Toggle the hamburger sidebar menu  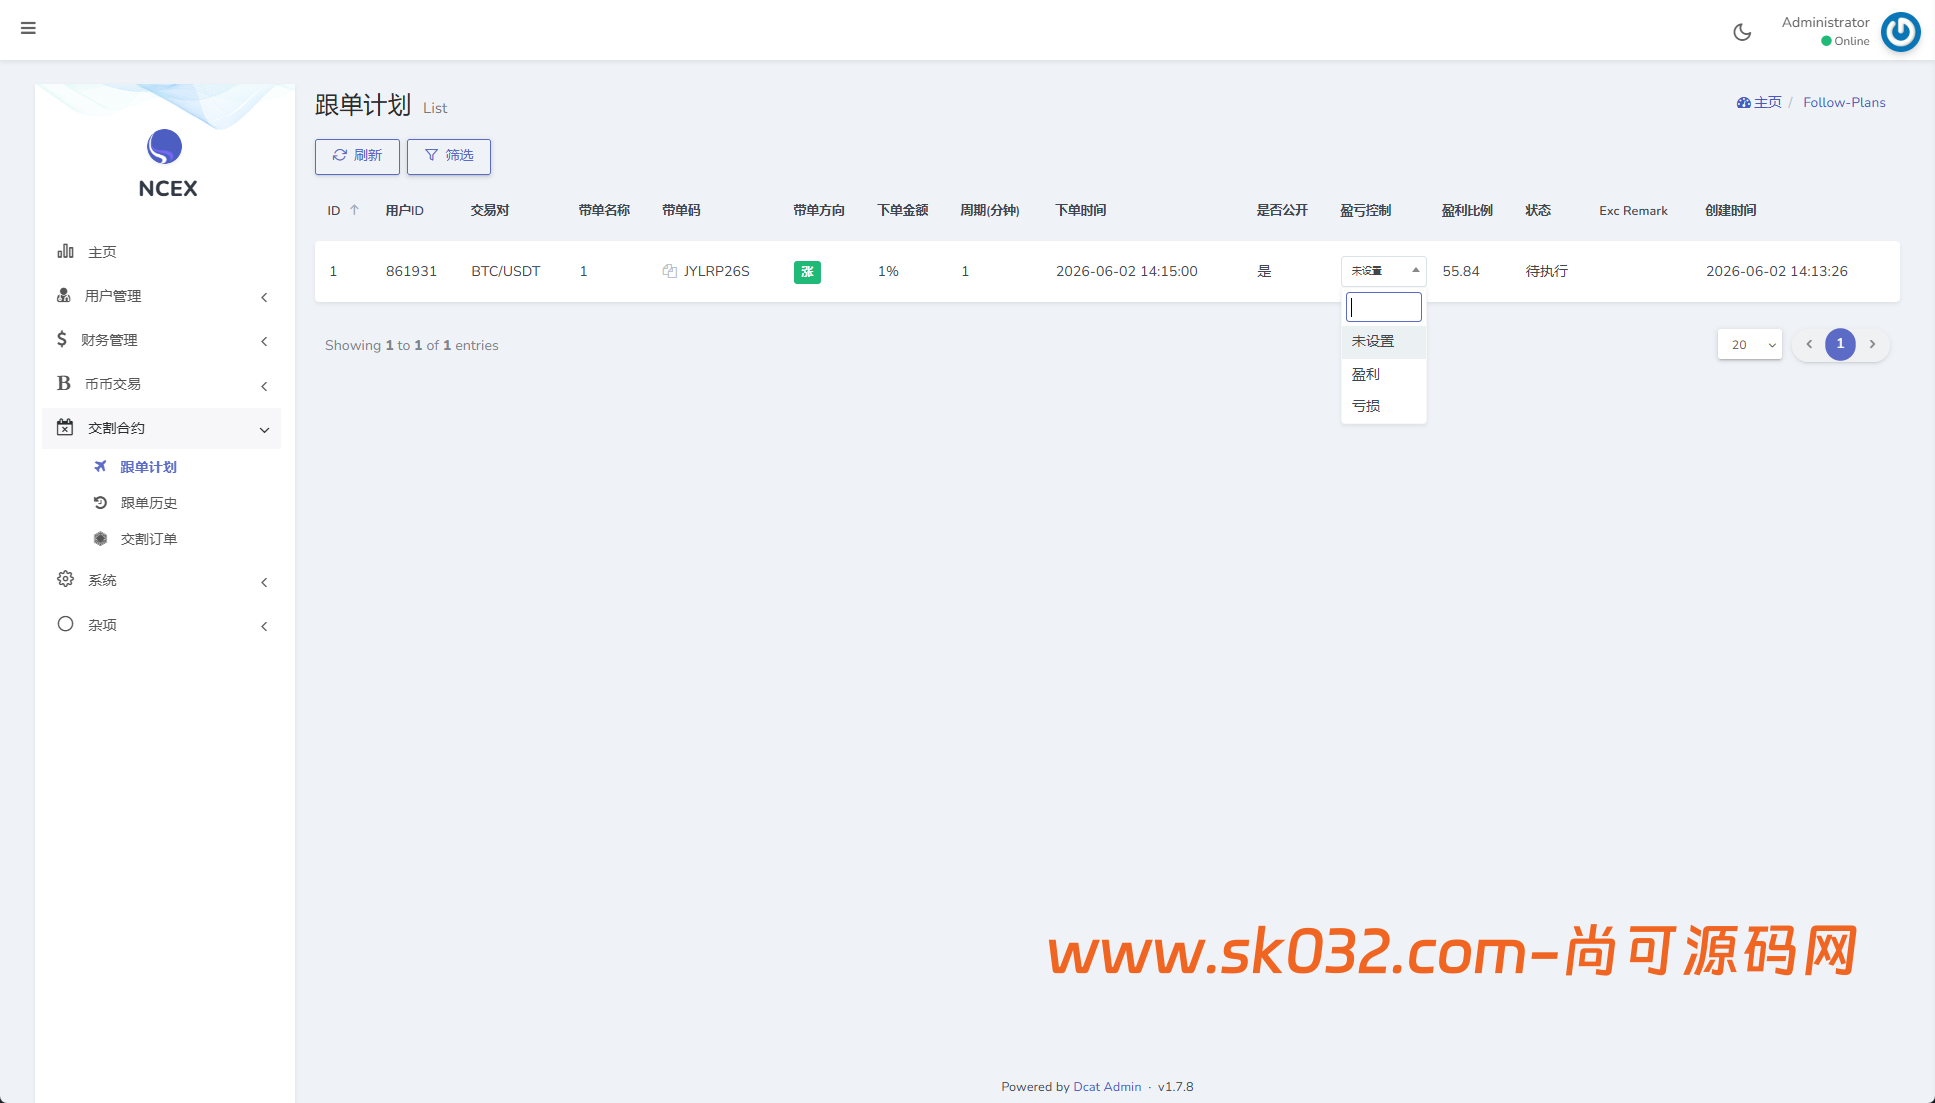click(x=28, y=28)
